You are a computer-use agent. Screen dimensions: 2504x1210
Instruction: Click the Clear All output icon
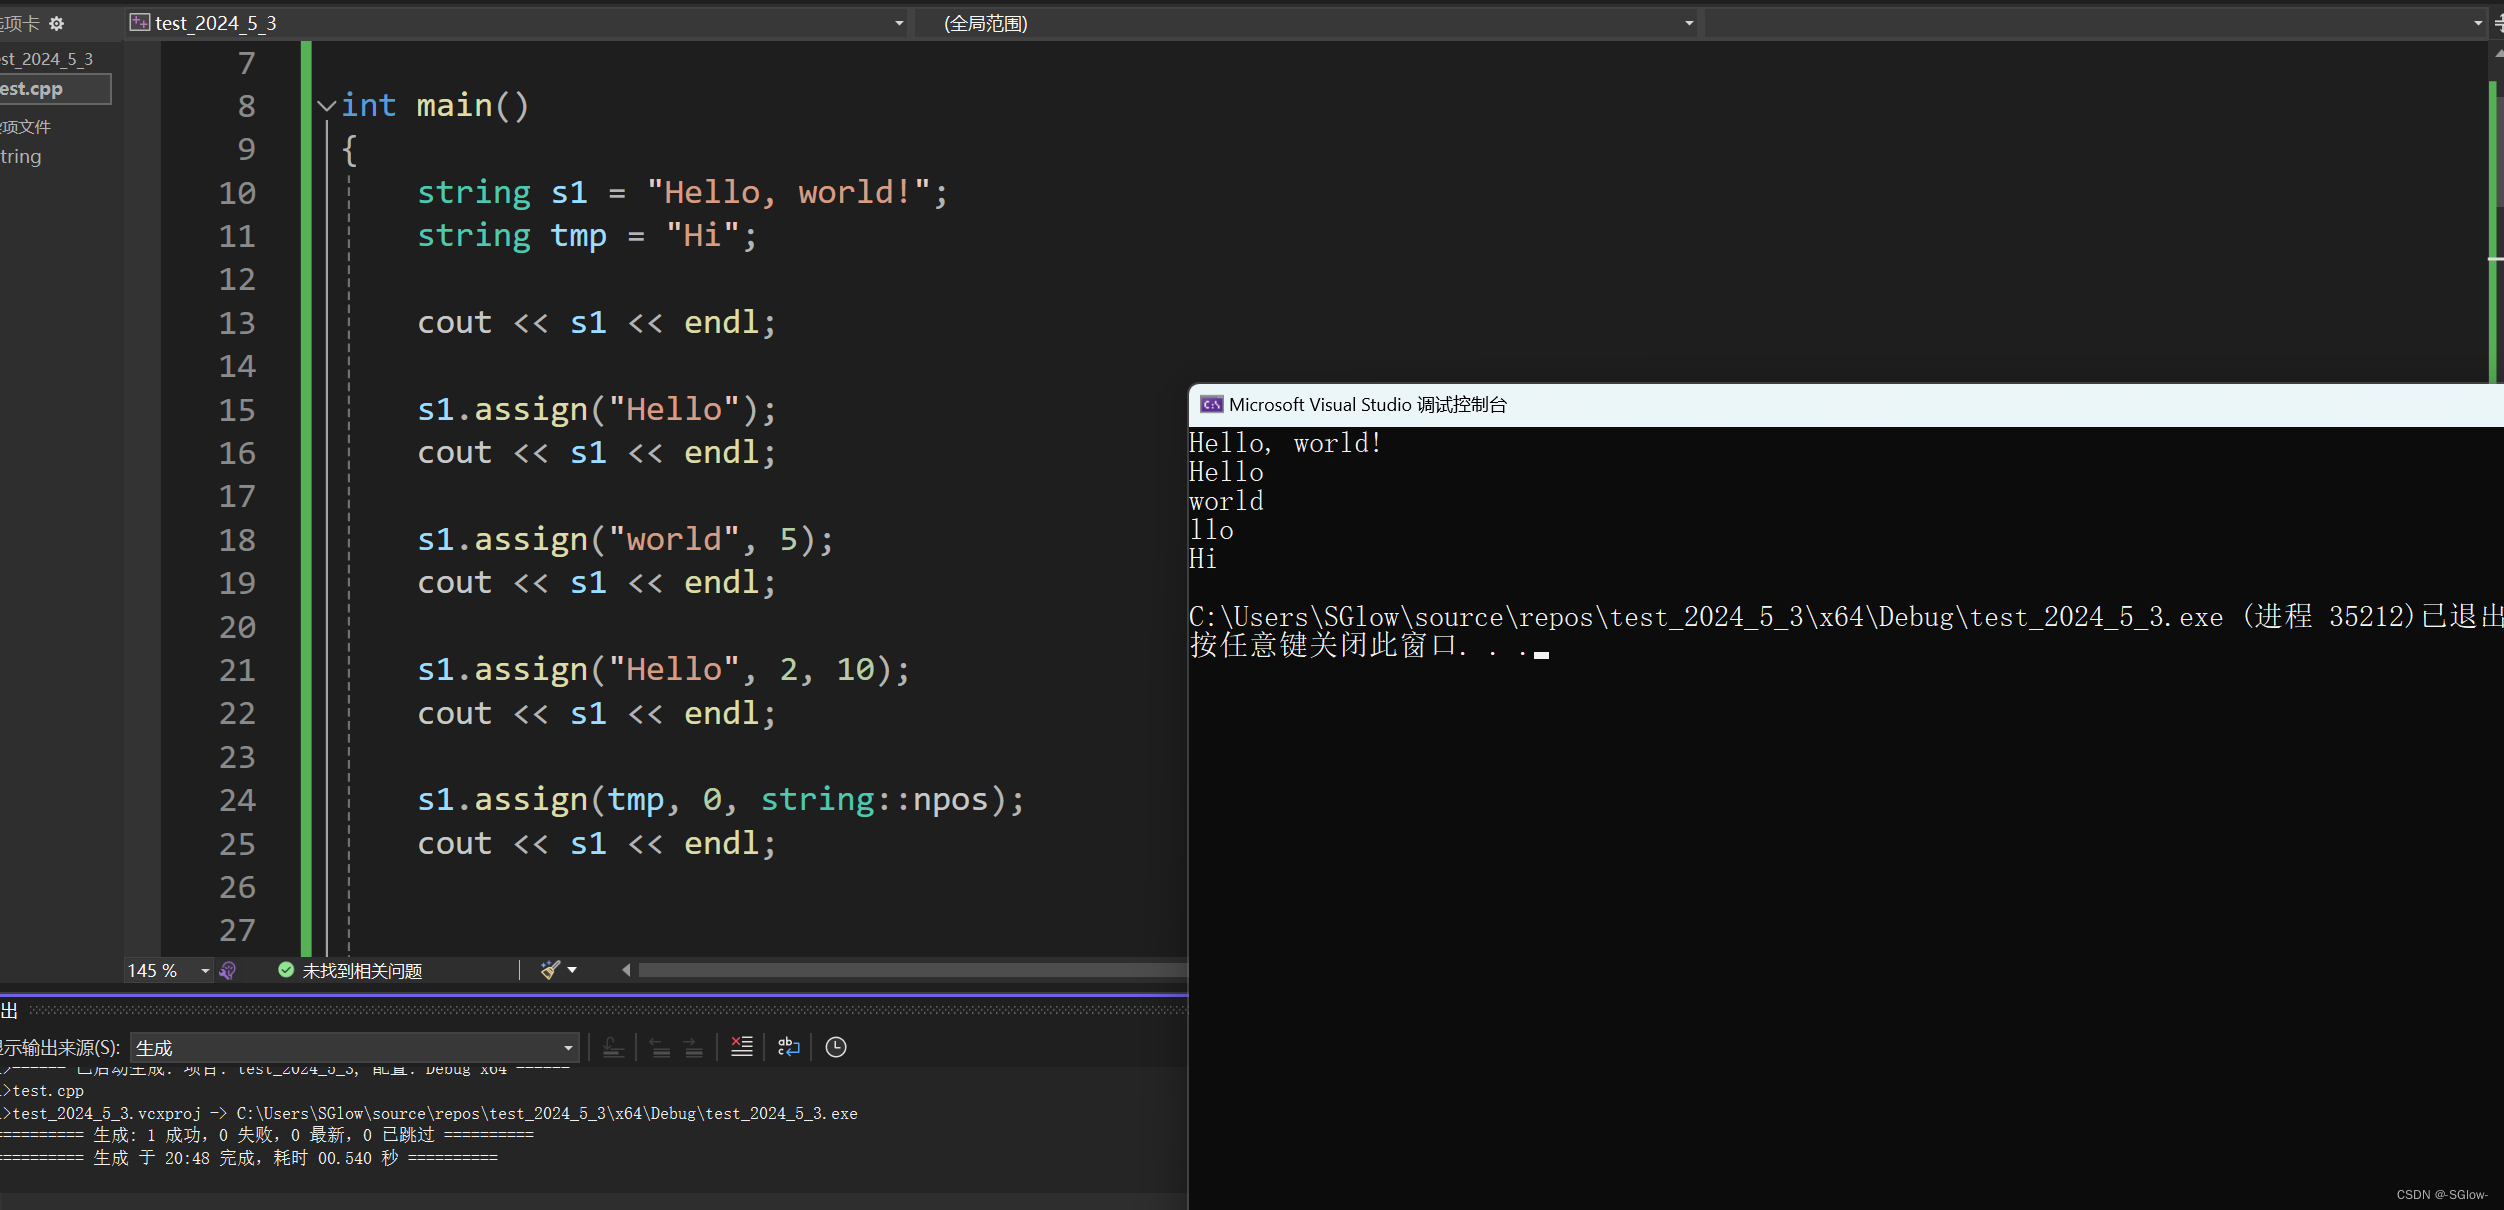741,1047
